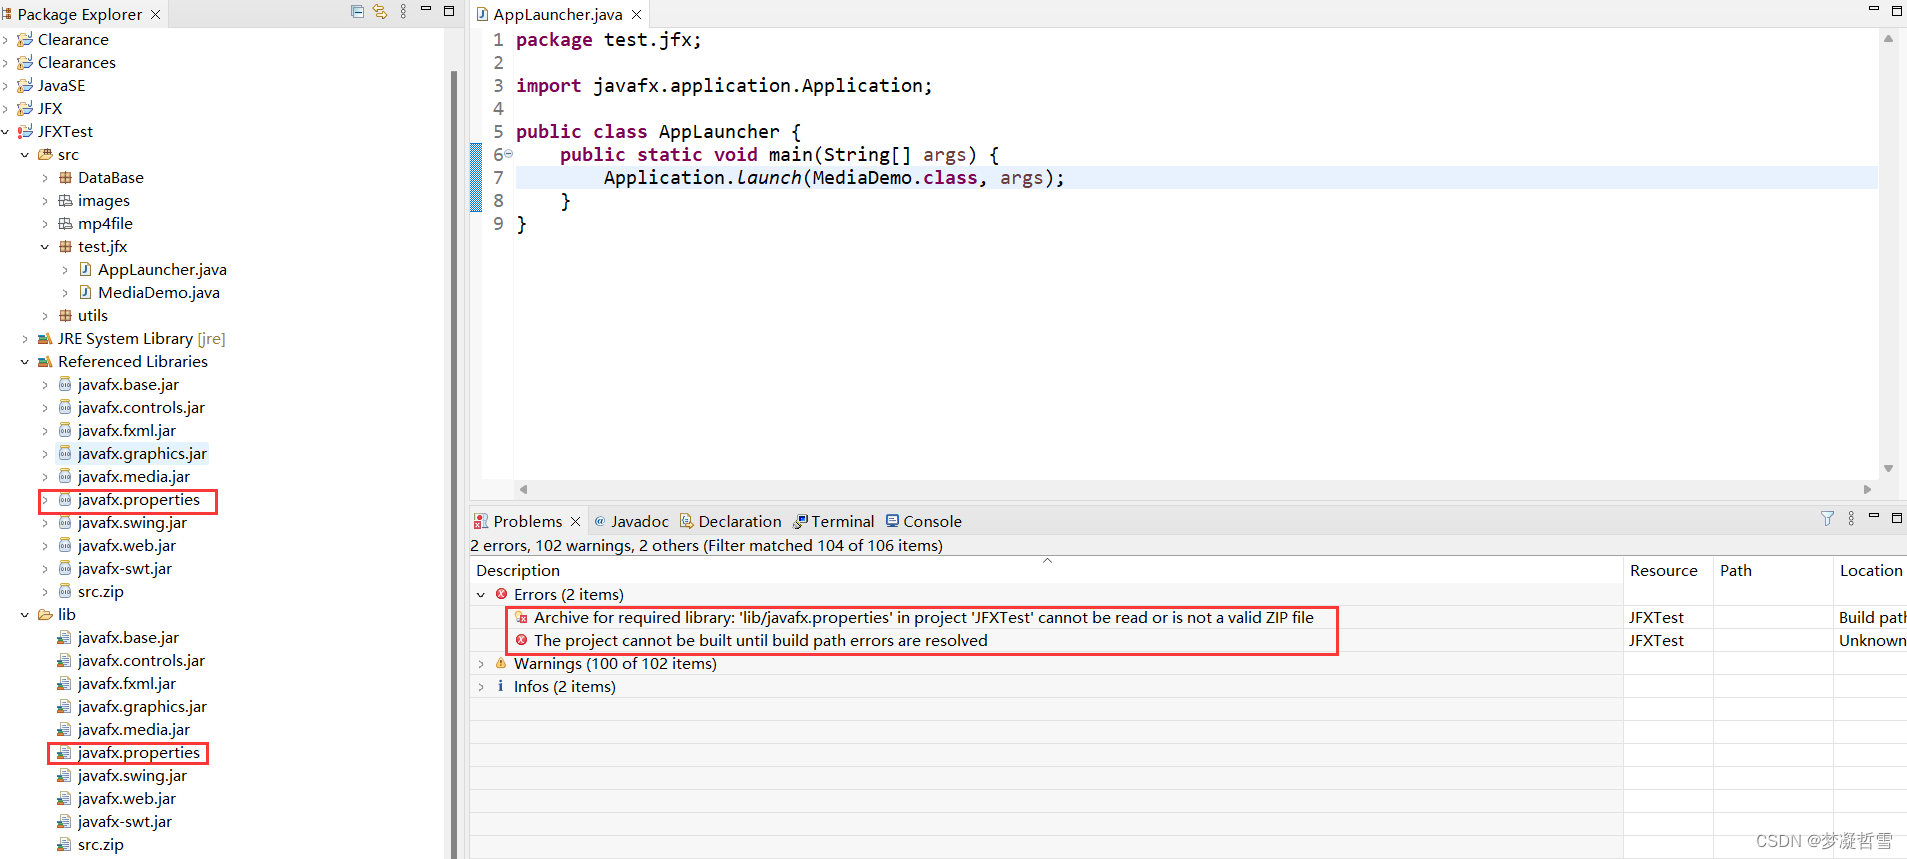Viewport: 1907px width, 859px height.
Task: Expand the JavaSE project
Action: 5,85
